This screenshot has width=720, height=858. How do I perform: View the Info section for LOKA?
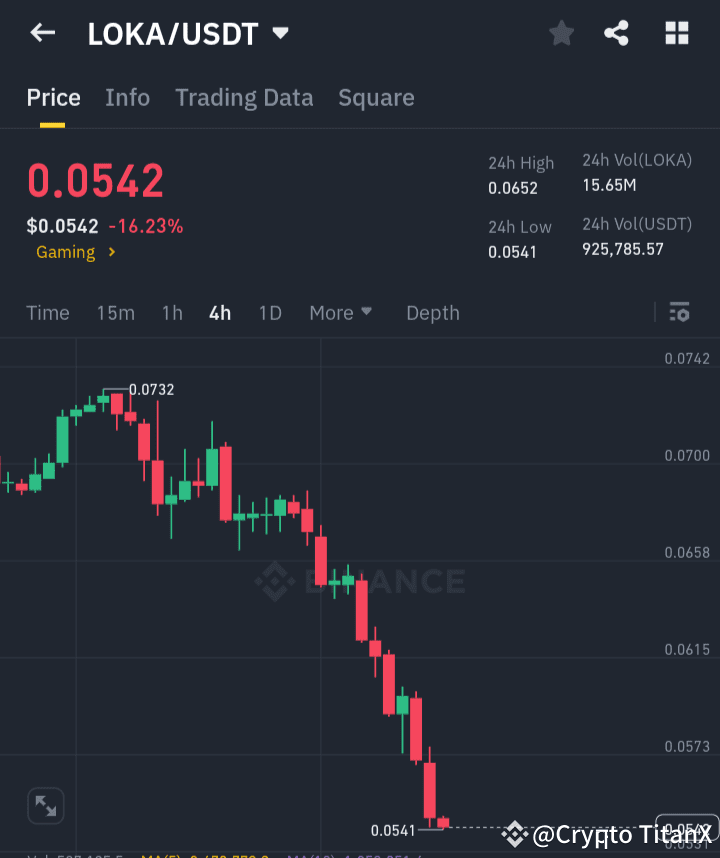(x=127, y=97)
